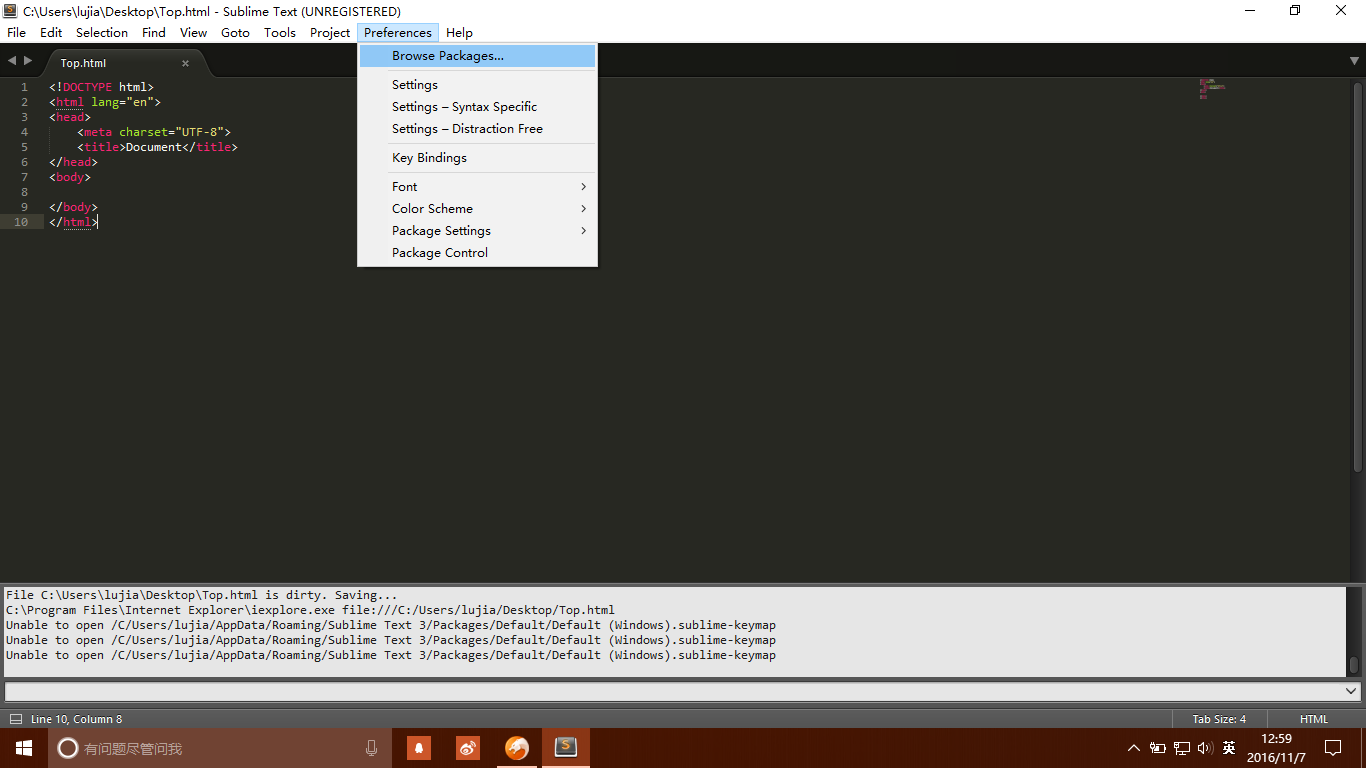Viewport: 1366px width, 768px height.
Task: Open the volume tray icon
Action: pos(1205,748)
